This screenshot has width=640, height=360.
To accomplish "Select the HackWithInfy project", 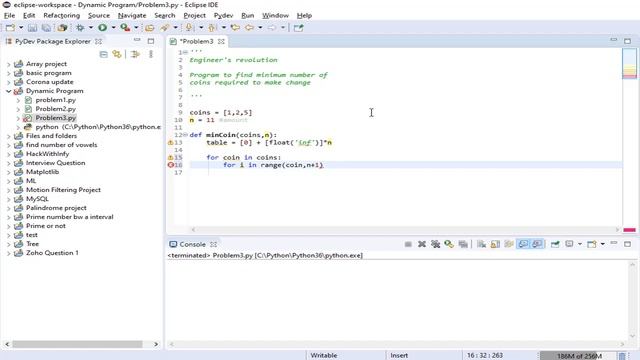I will [x=47, y=154].
